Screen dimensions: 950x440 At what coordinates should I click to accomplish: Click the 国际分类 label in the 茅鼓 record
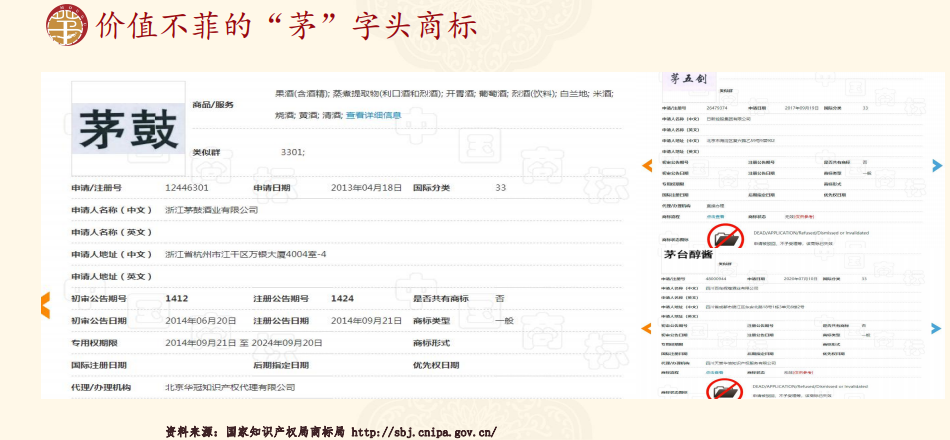click(431, 188)
